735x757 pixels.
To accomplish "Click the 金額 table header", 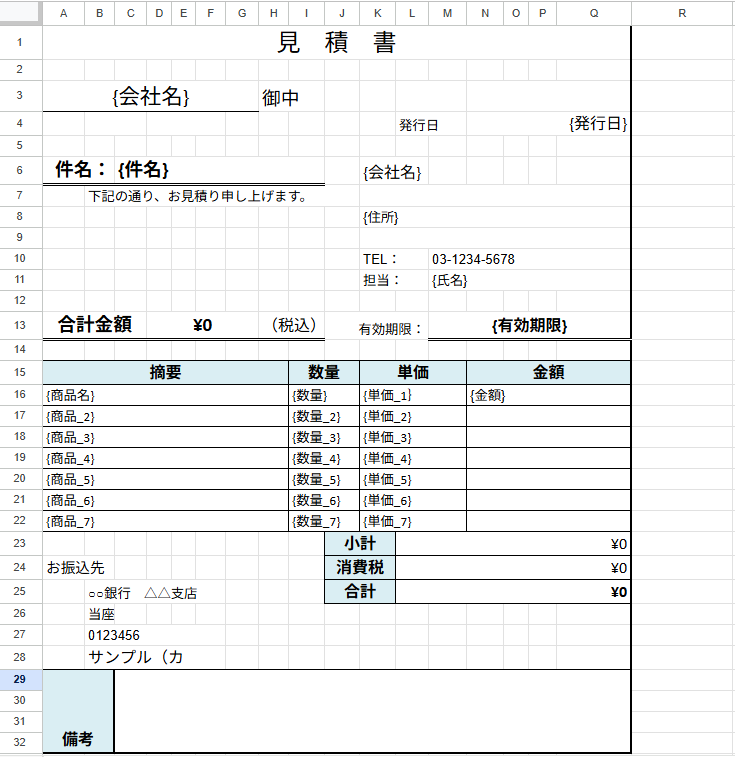I will 549,372.
